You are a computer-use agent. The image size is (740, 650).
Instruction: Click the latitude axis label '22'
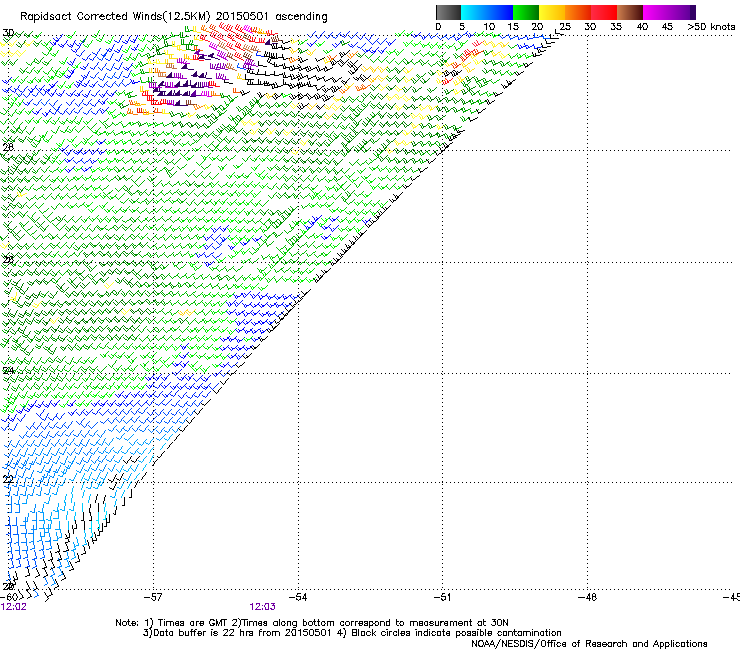(x=8, y=480)
